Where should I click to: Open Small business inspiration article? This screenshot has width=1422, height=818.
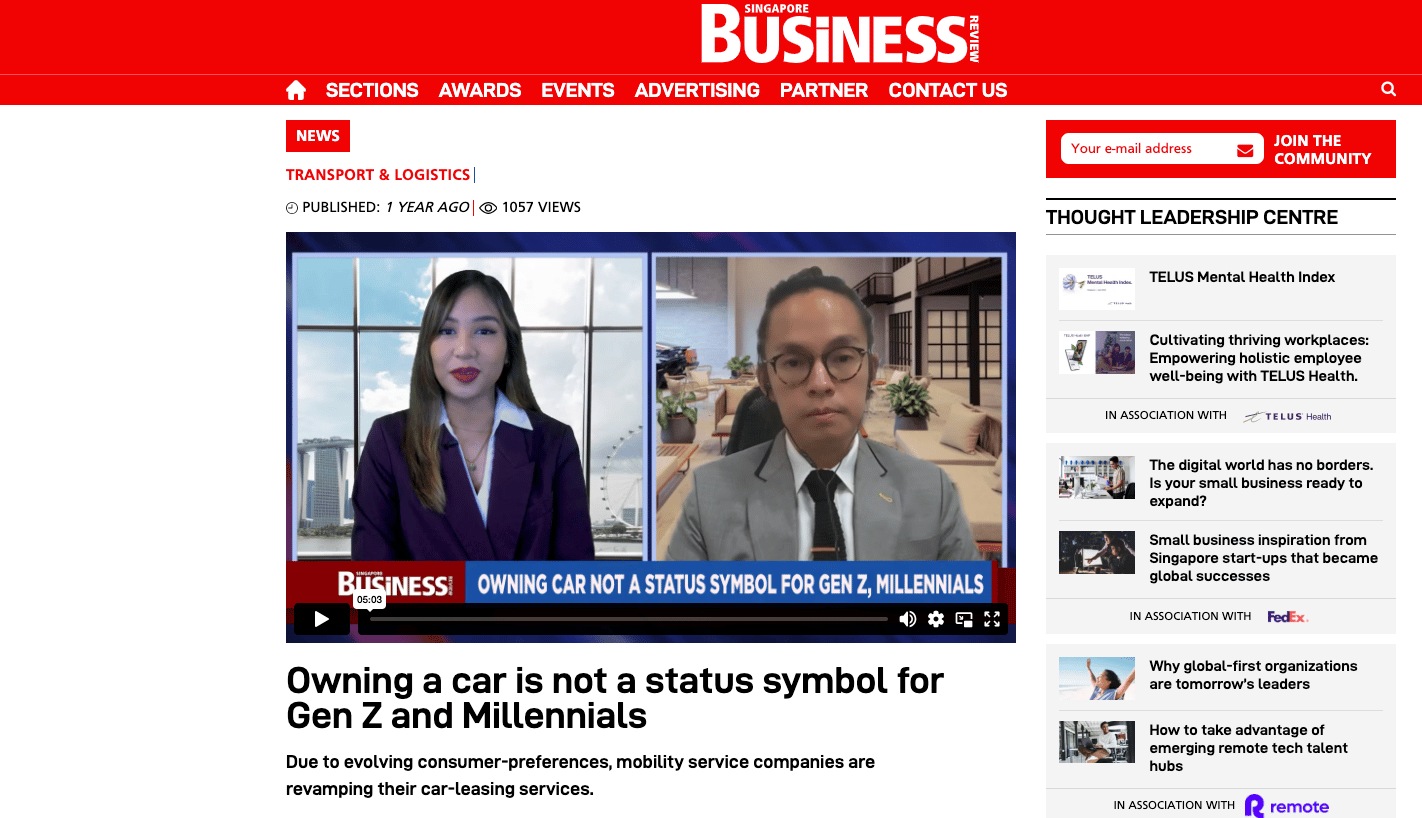pyautogui.click(x=1264, y=558)
